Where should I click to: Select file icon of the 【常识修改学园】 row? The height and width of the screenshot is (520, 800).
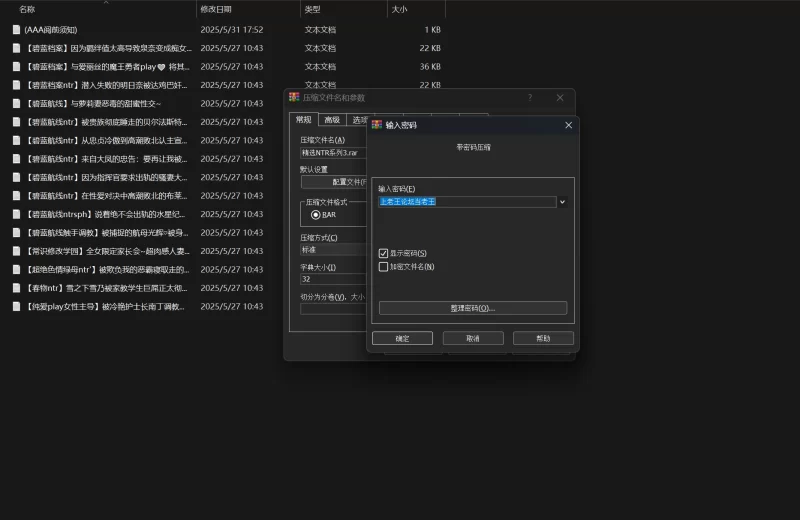16,251
